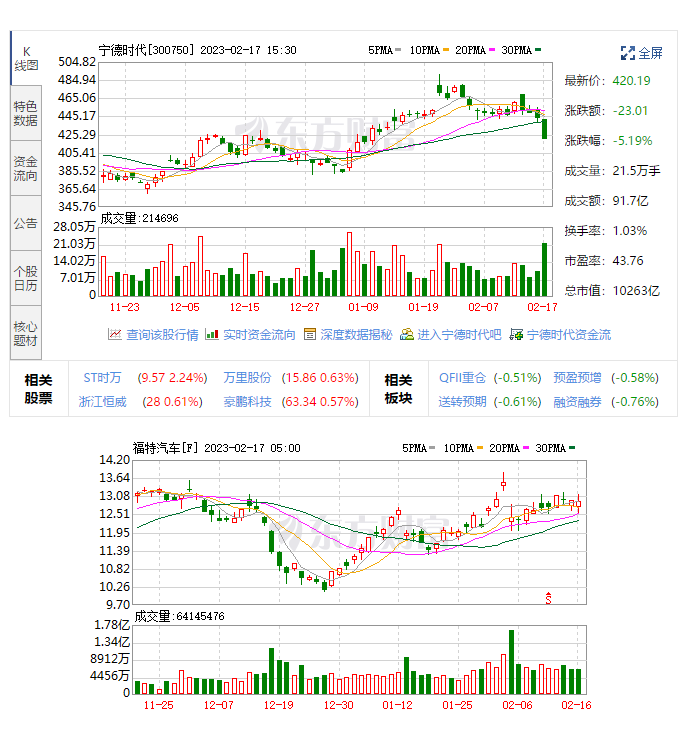The width and height of the screenshot is (689, 752).
Task: Click the ST时万 quote (9.57 2.24%)
Action: coord(172,377)
